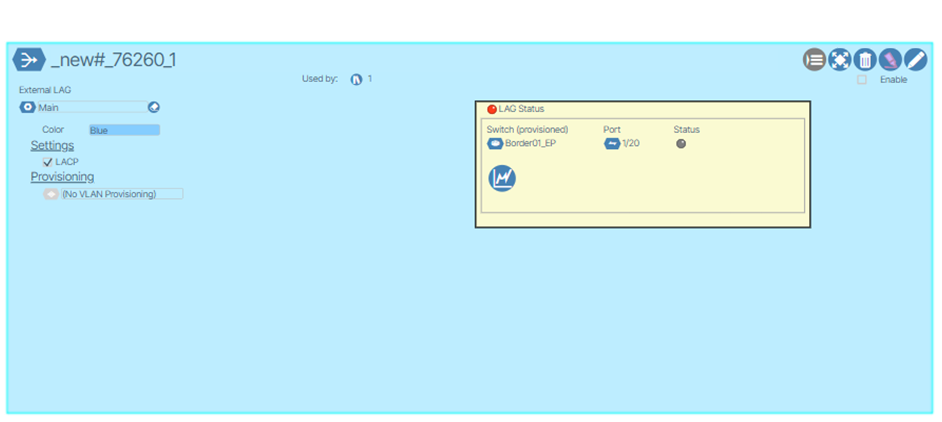Click the Blue color field
Screen dimensions: 942x422
pyautogui.click(x=124, y=130)
